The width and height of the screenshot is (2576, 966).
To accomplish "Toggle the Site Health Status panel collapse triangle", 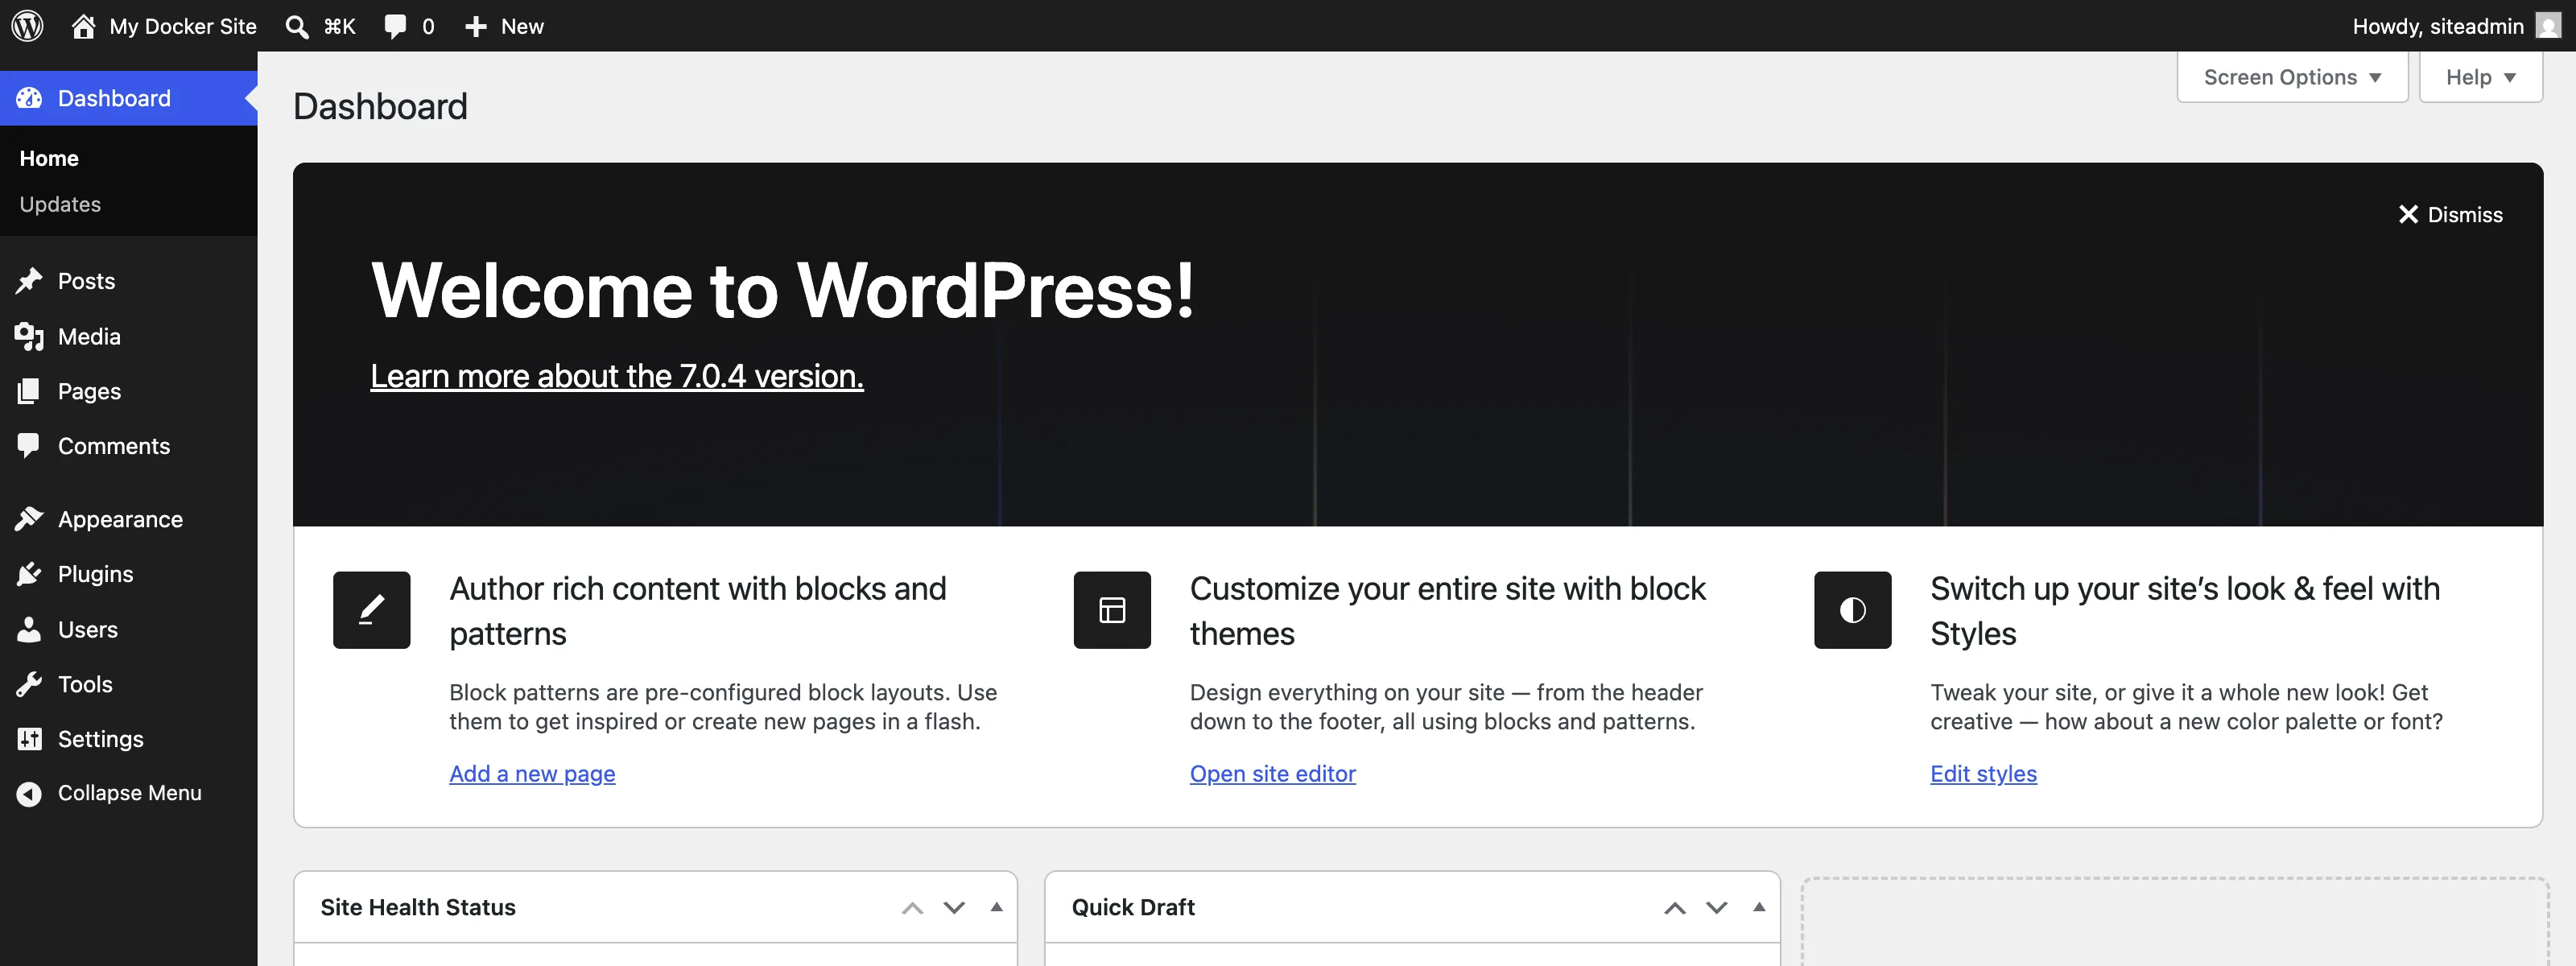I will 996,907.
